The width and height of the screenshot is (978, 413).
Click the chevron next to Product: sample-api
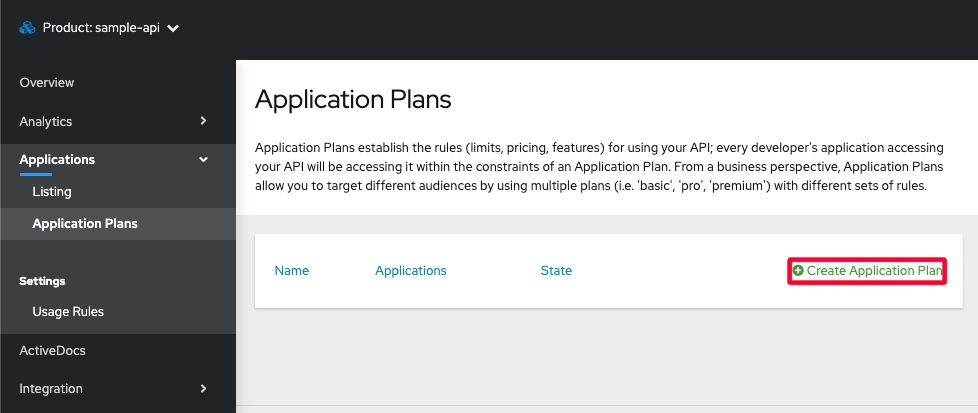click(x=173, y=29)
